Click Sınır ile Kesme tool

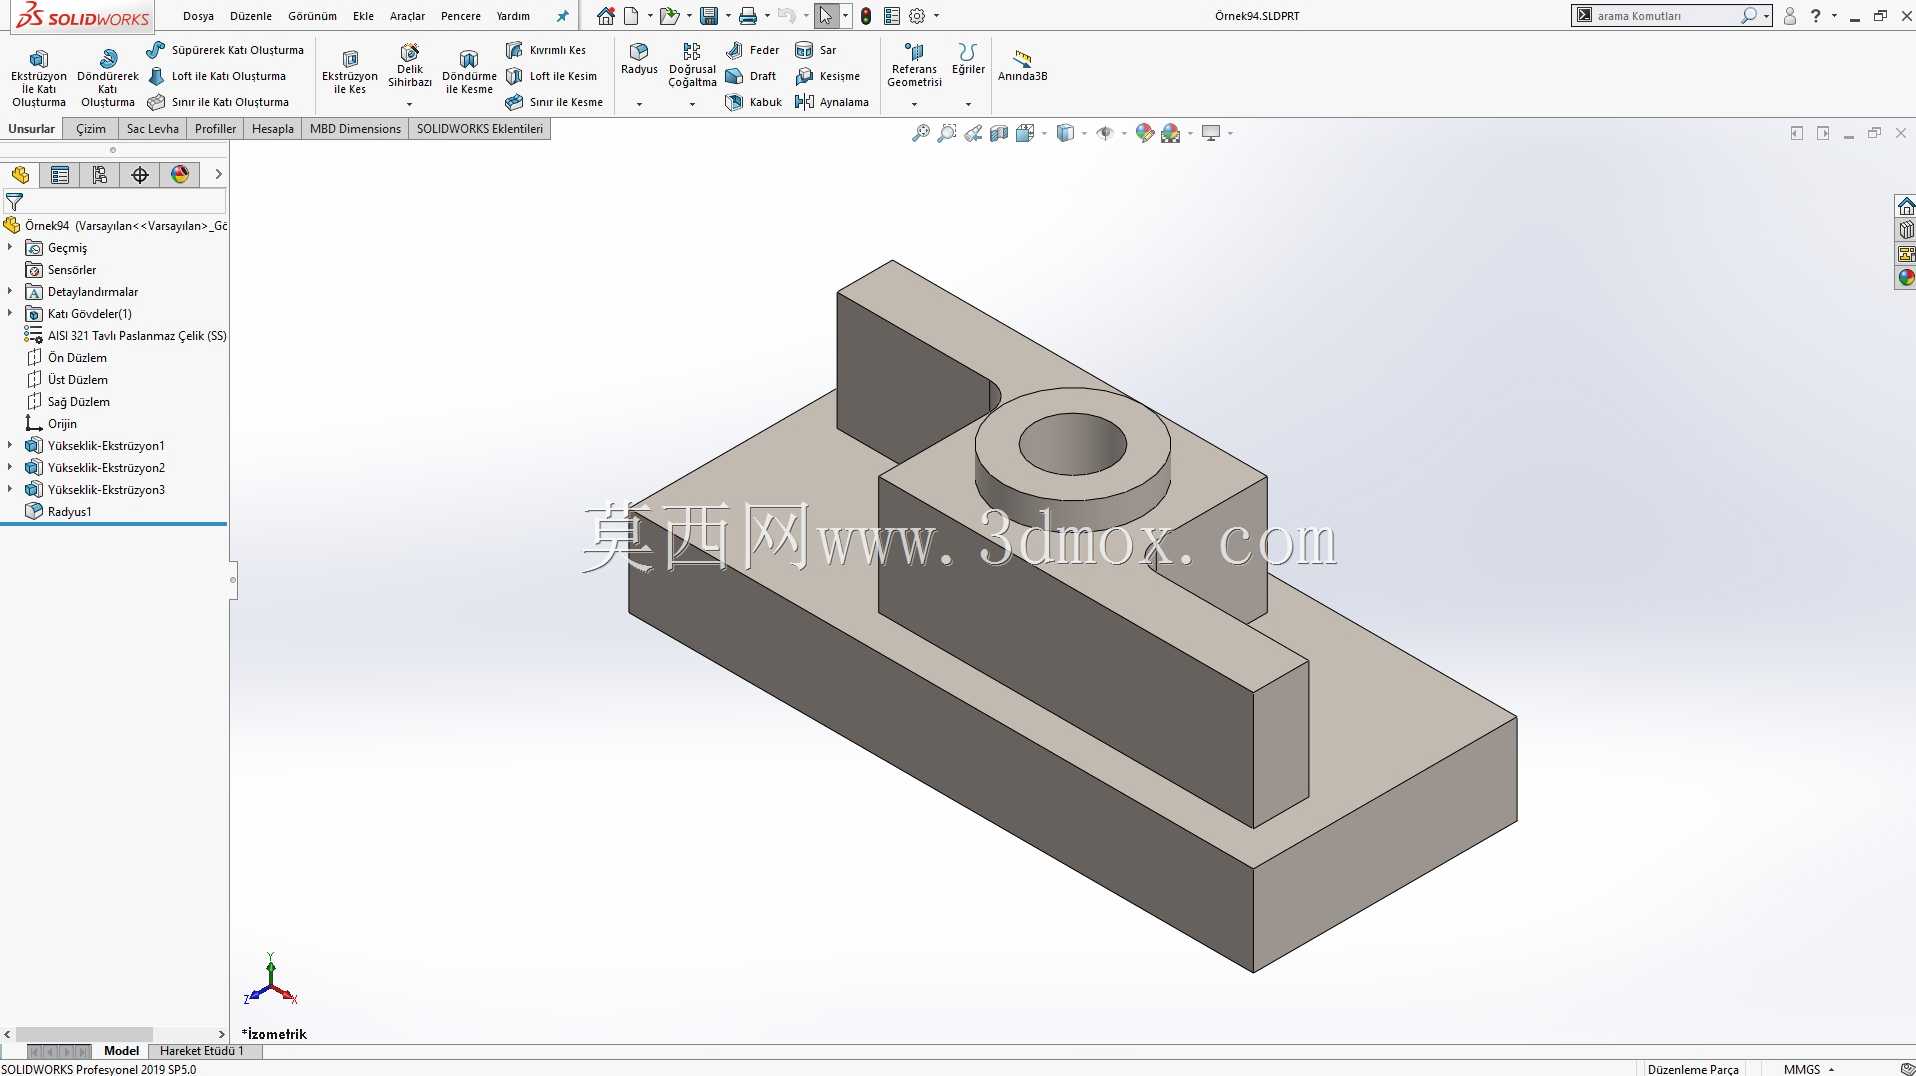(x=554, y=102)
